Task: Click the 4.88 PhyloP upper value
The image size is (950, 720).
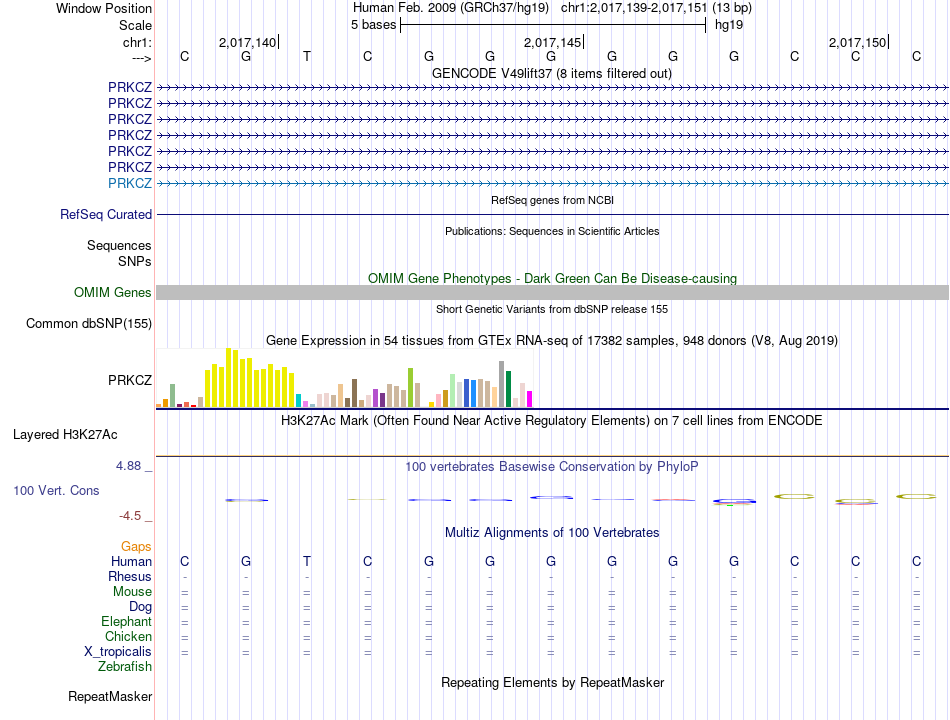Action: coord(128,465)
